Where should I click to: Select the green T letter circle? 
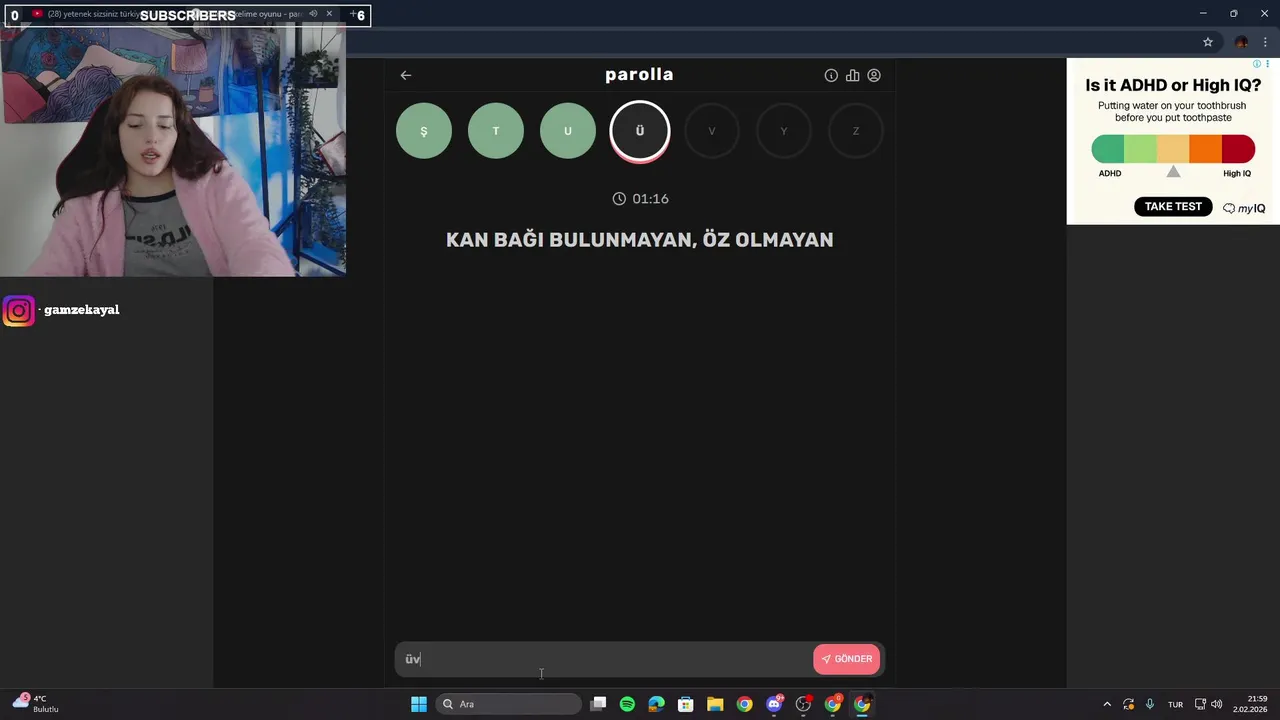tap(496, 131)
